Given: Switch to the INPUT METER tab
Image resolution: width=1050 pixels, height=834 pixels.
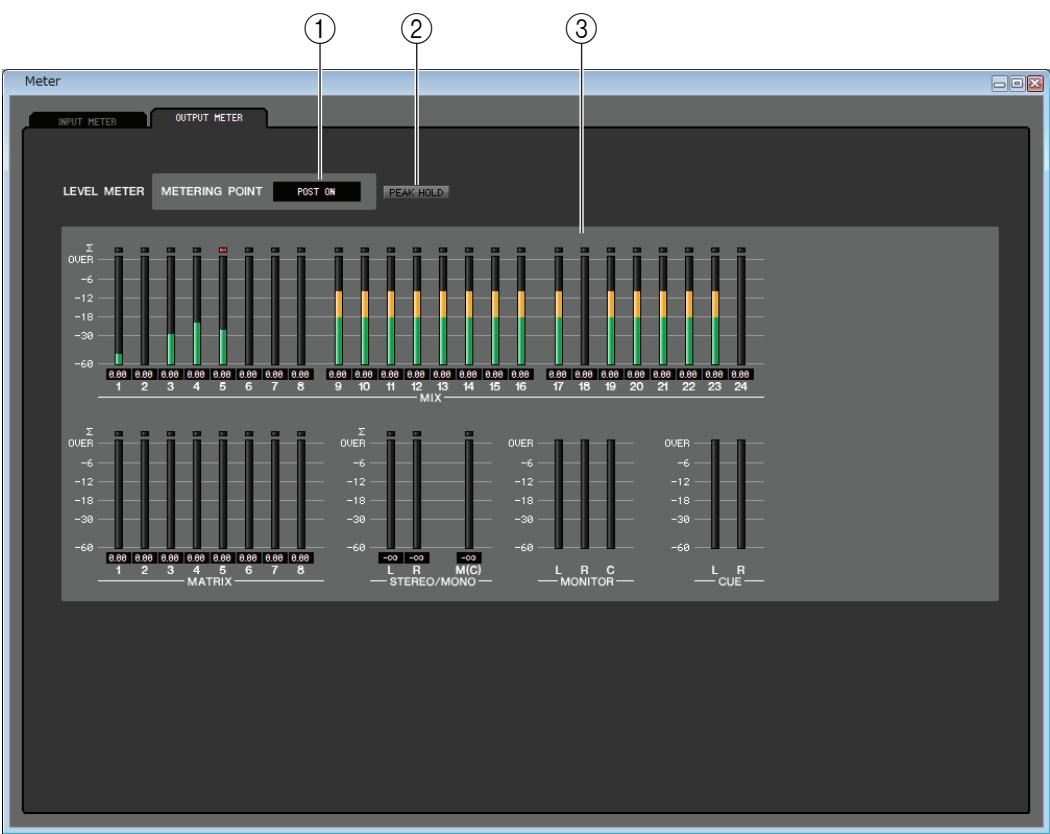Looking at the screenshot, I should tap(88, 121).
